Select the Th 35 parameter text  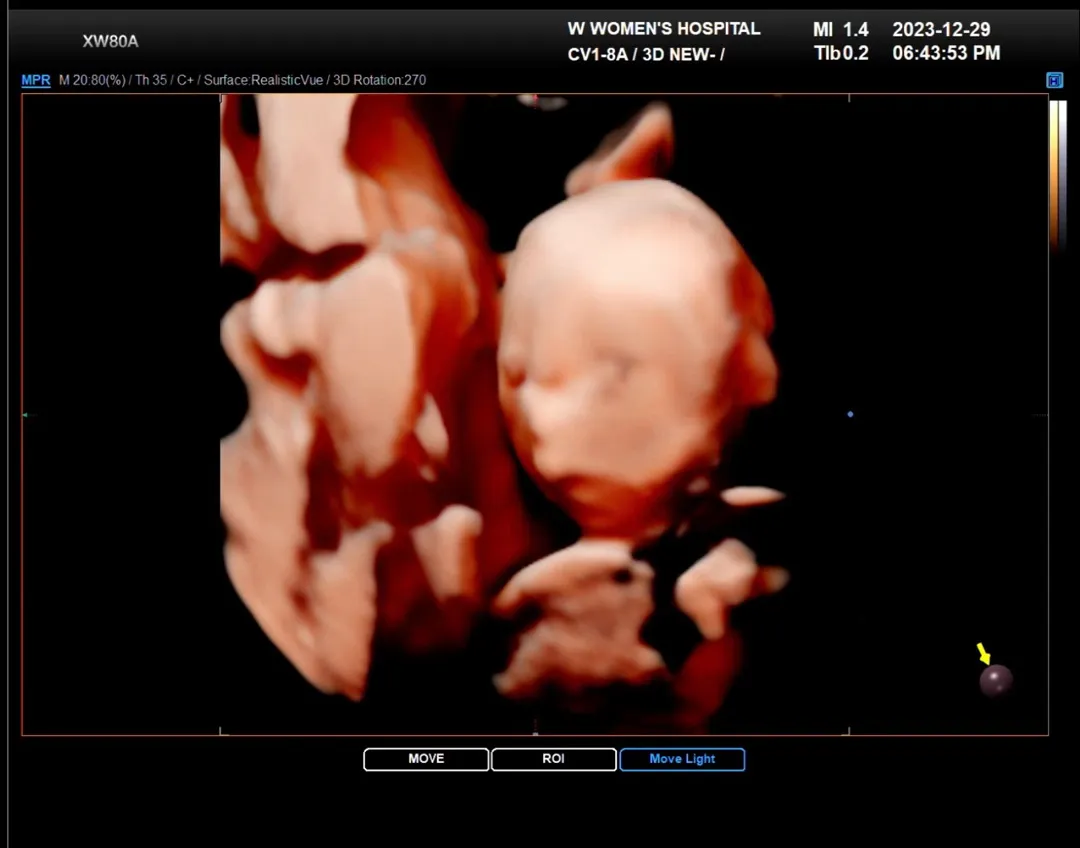(151, 80)
